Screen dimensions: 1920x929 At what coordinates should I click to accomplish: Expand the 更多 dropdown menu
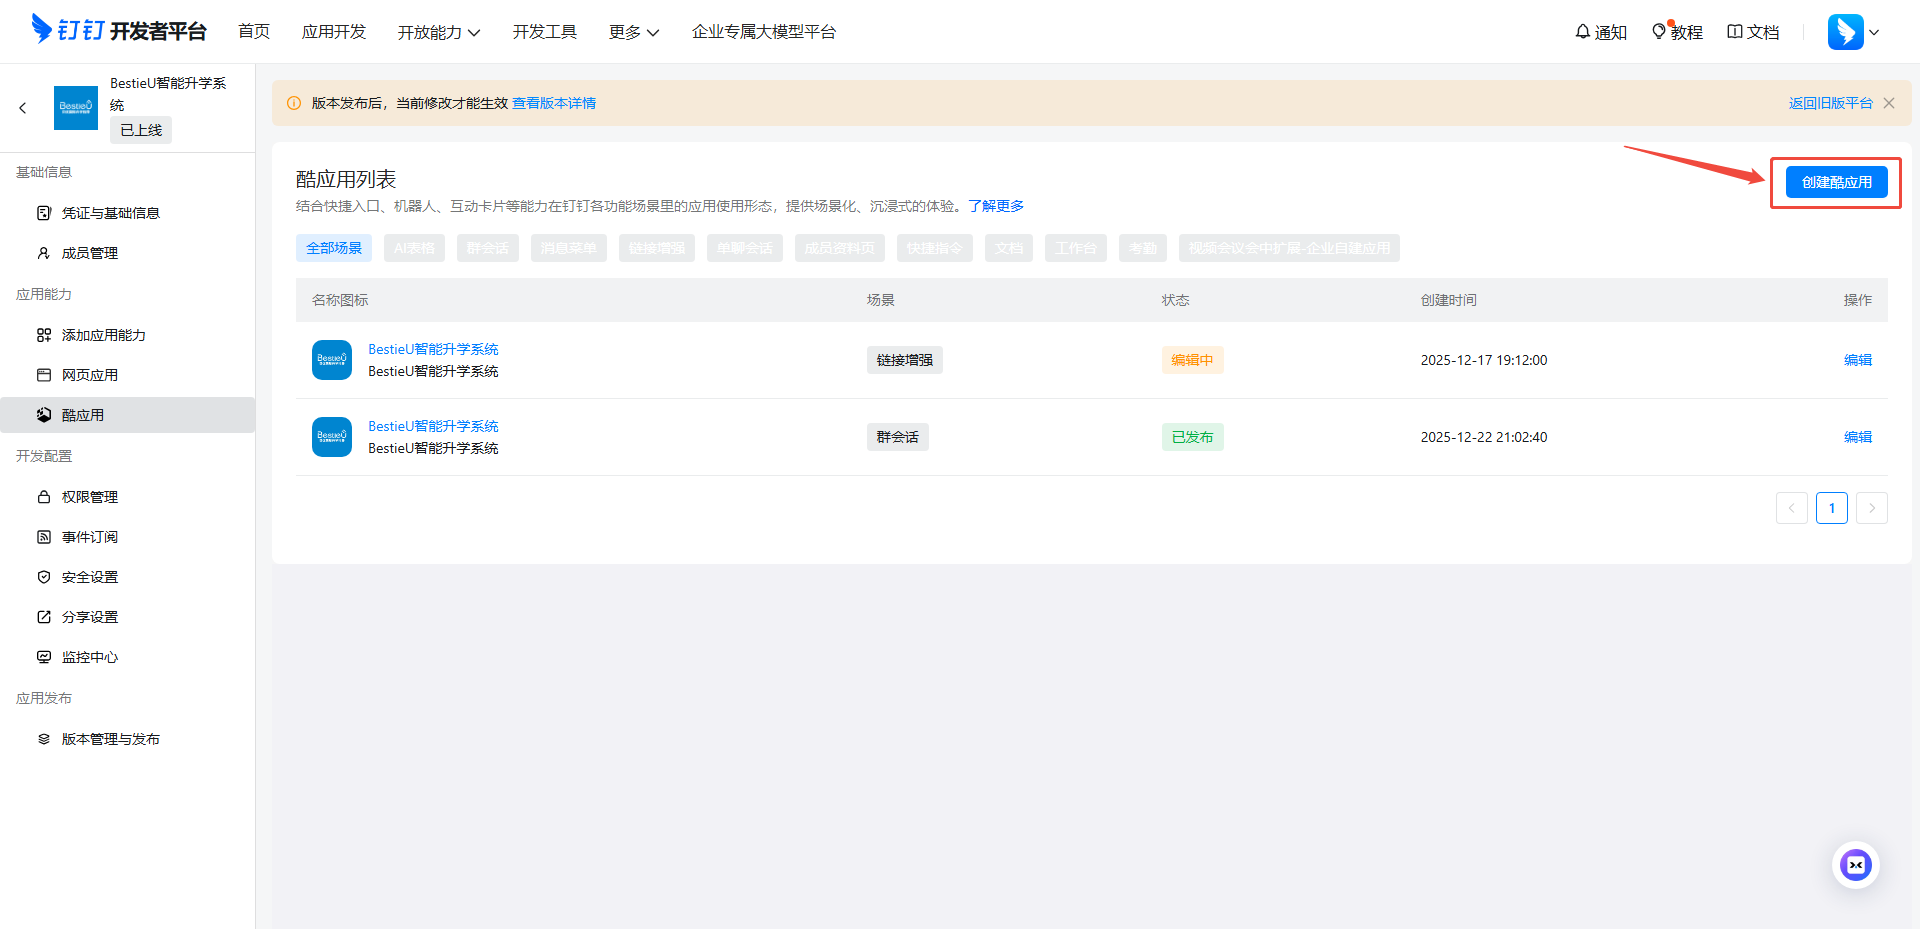tap(634, 32)
